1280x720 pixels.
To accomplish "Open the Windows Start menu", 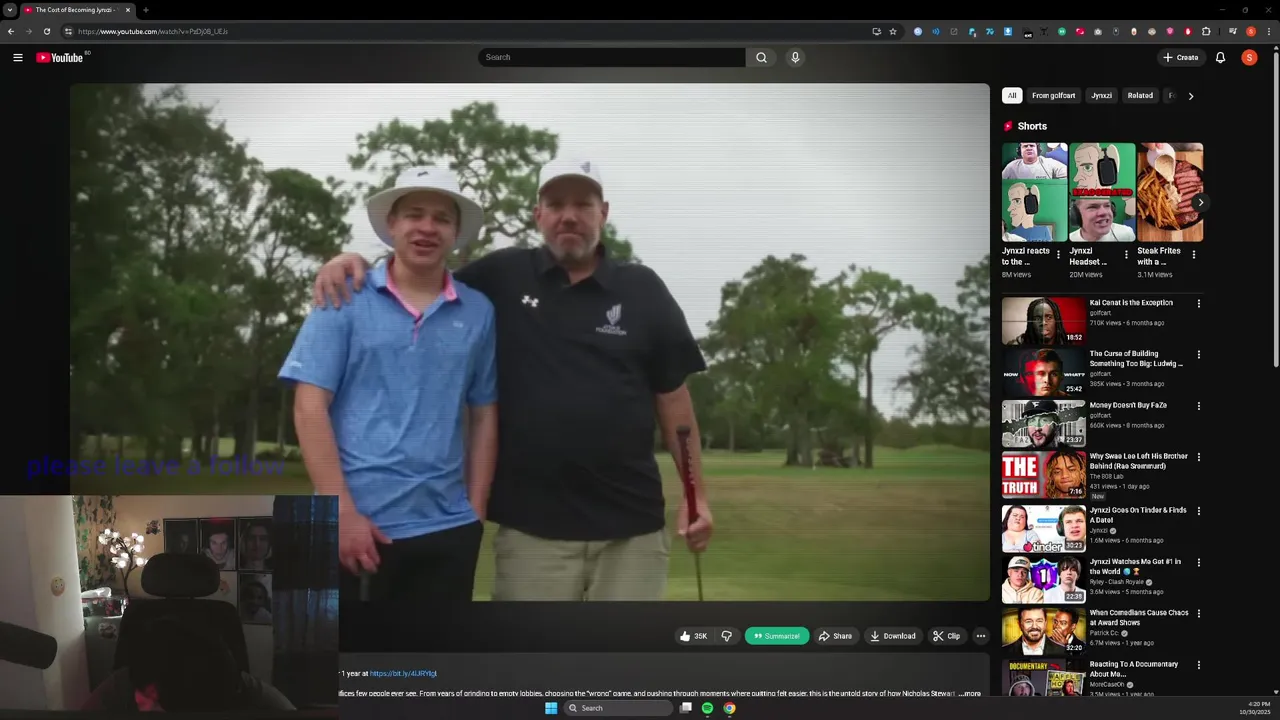I will [551, 708].
